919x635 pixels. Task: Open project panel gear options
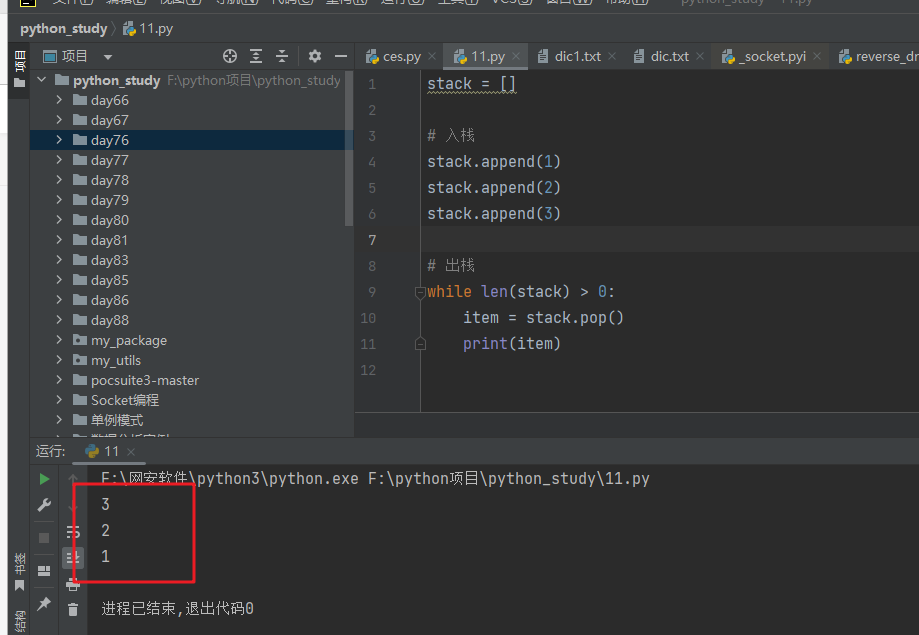click(315, 56)
